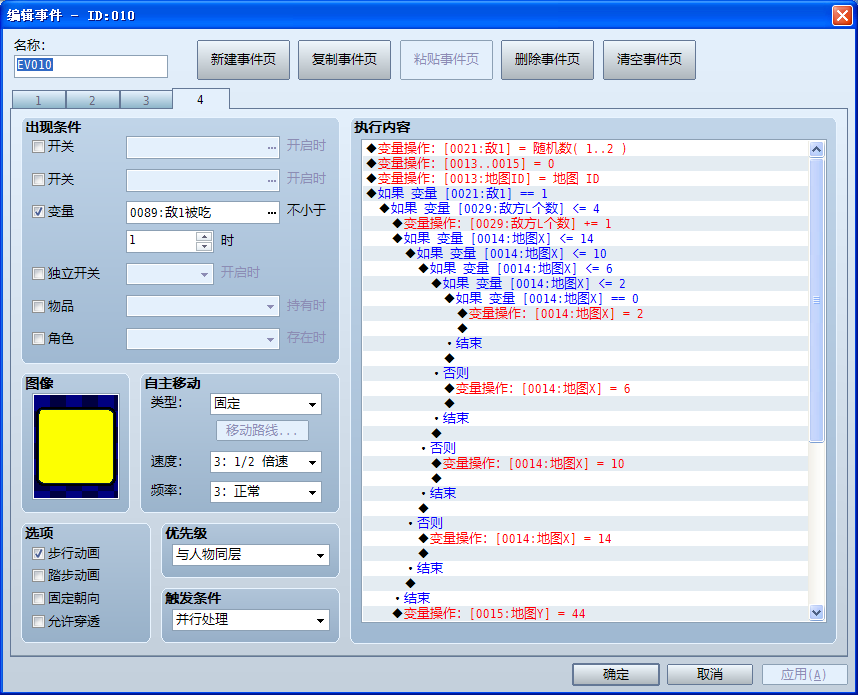Image resolution: width=858 pixels, height=695 pixels.
Task: Click the yellow event graphic thumbnail
Action: 76,447
